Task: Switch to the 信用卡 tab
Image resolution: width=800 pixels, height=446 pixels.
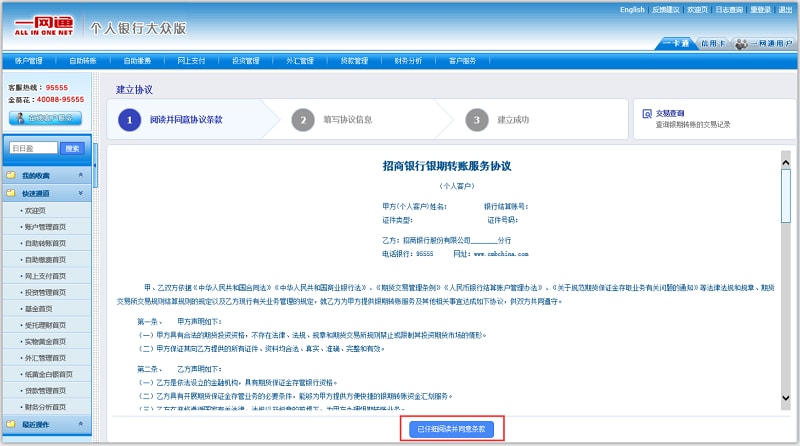Action: 712,44
